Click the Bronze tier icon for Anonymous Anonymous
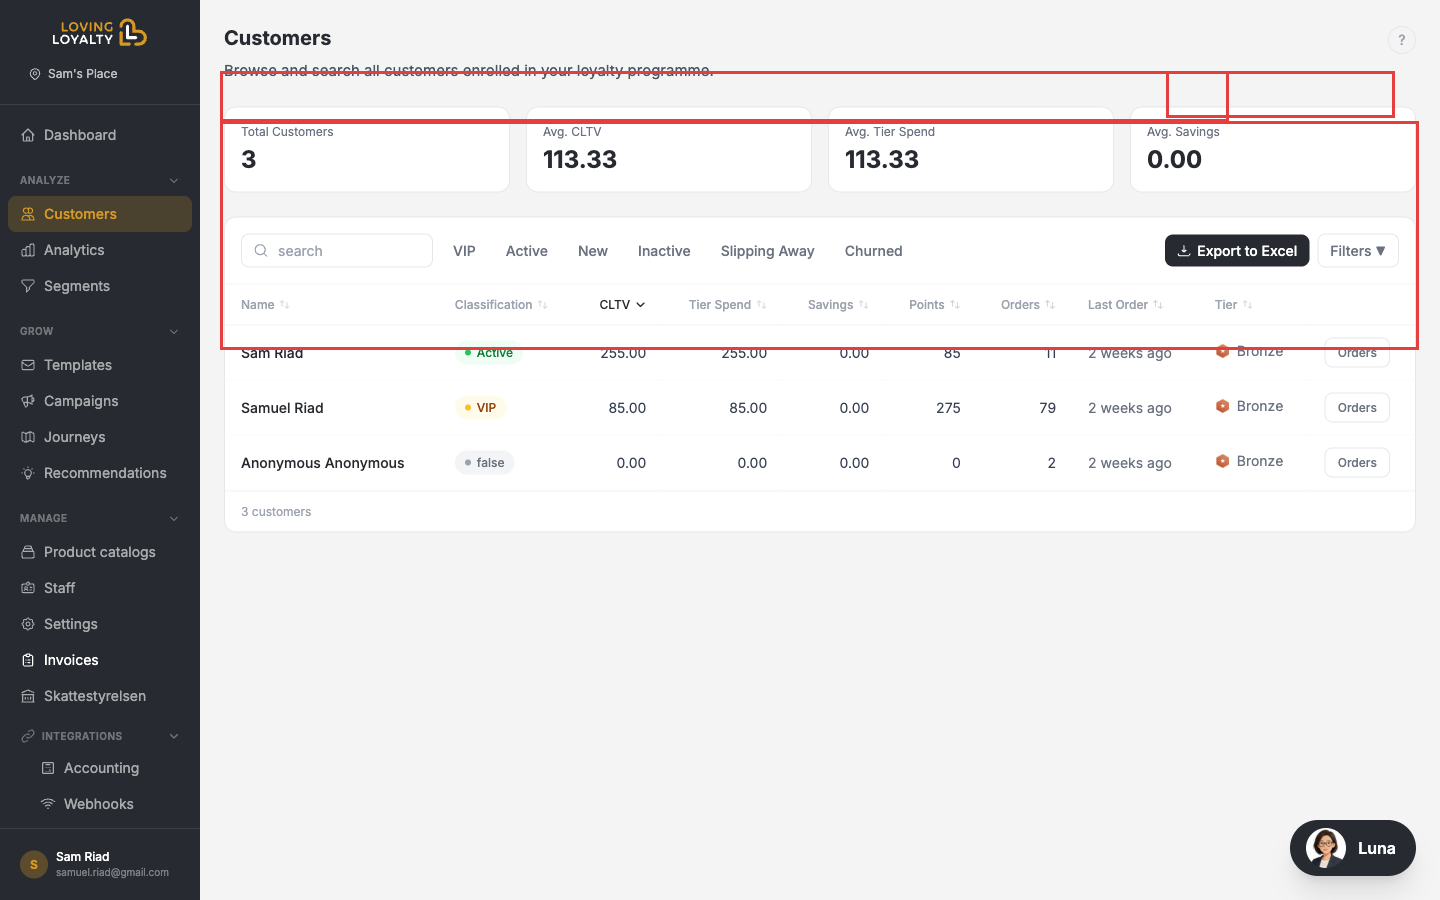The width and height of the screenshot is (1440, 900). tap(1222, 461)
